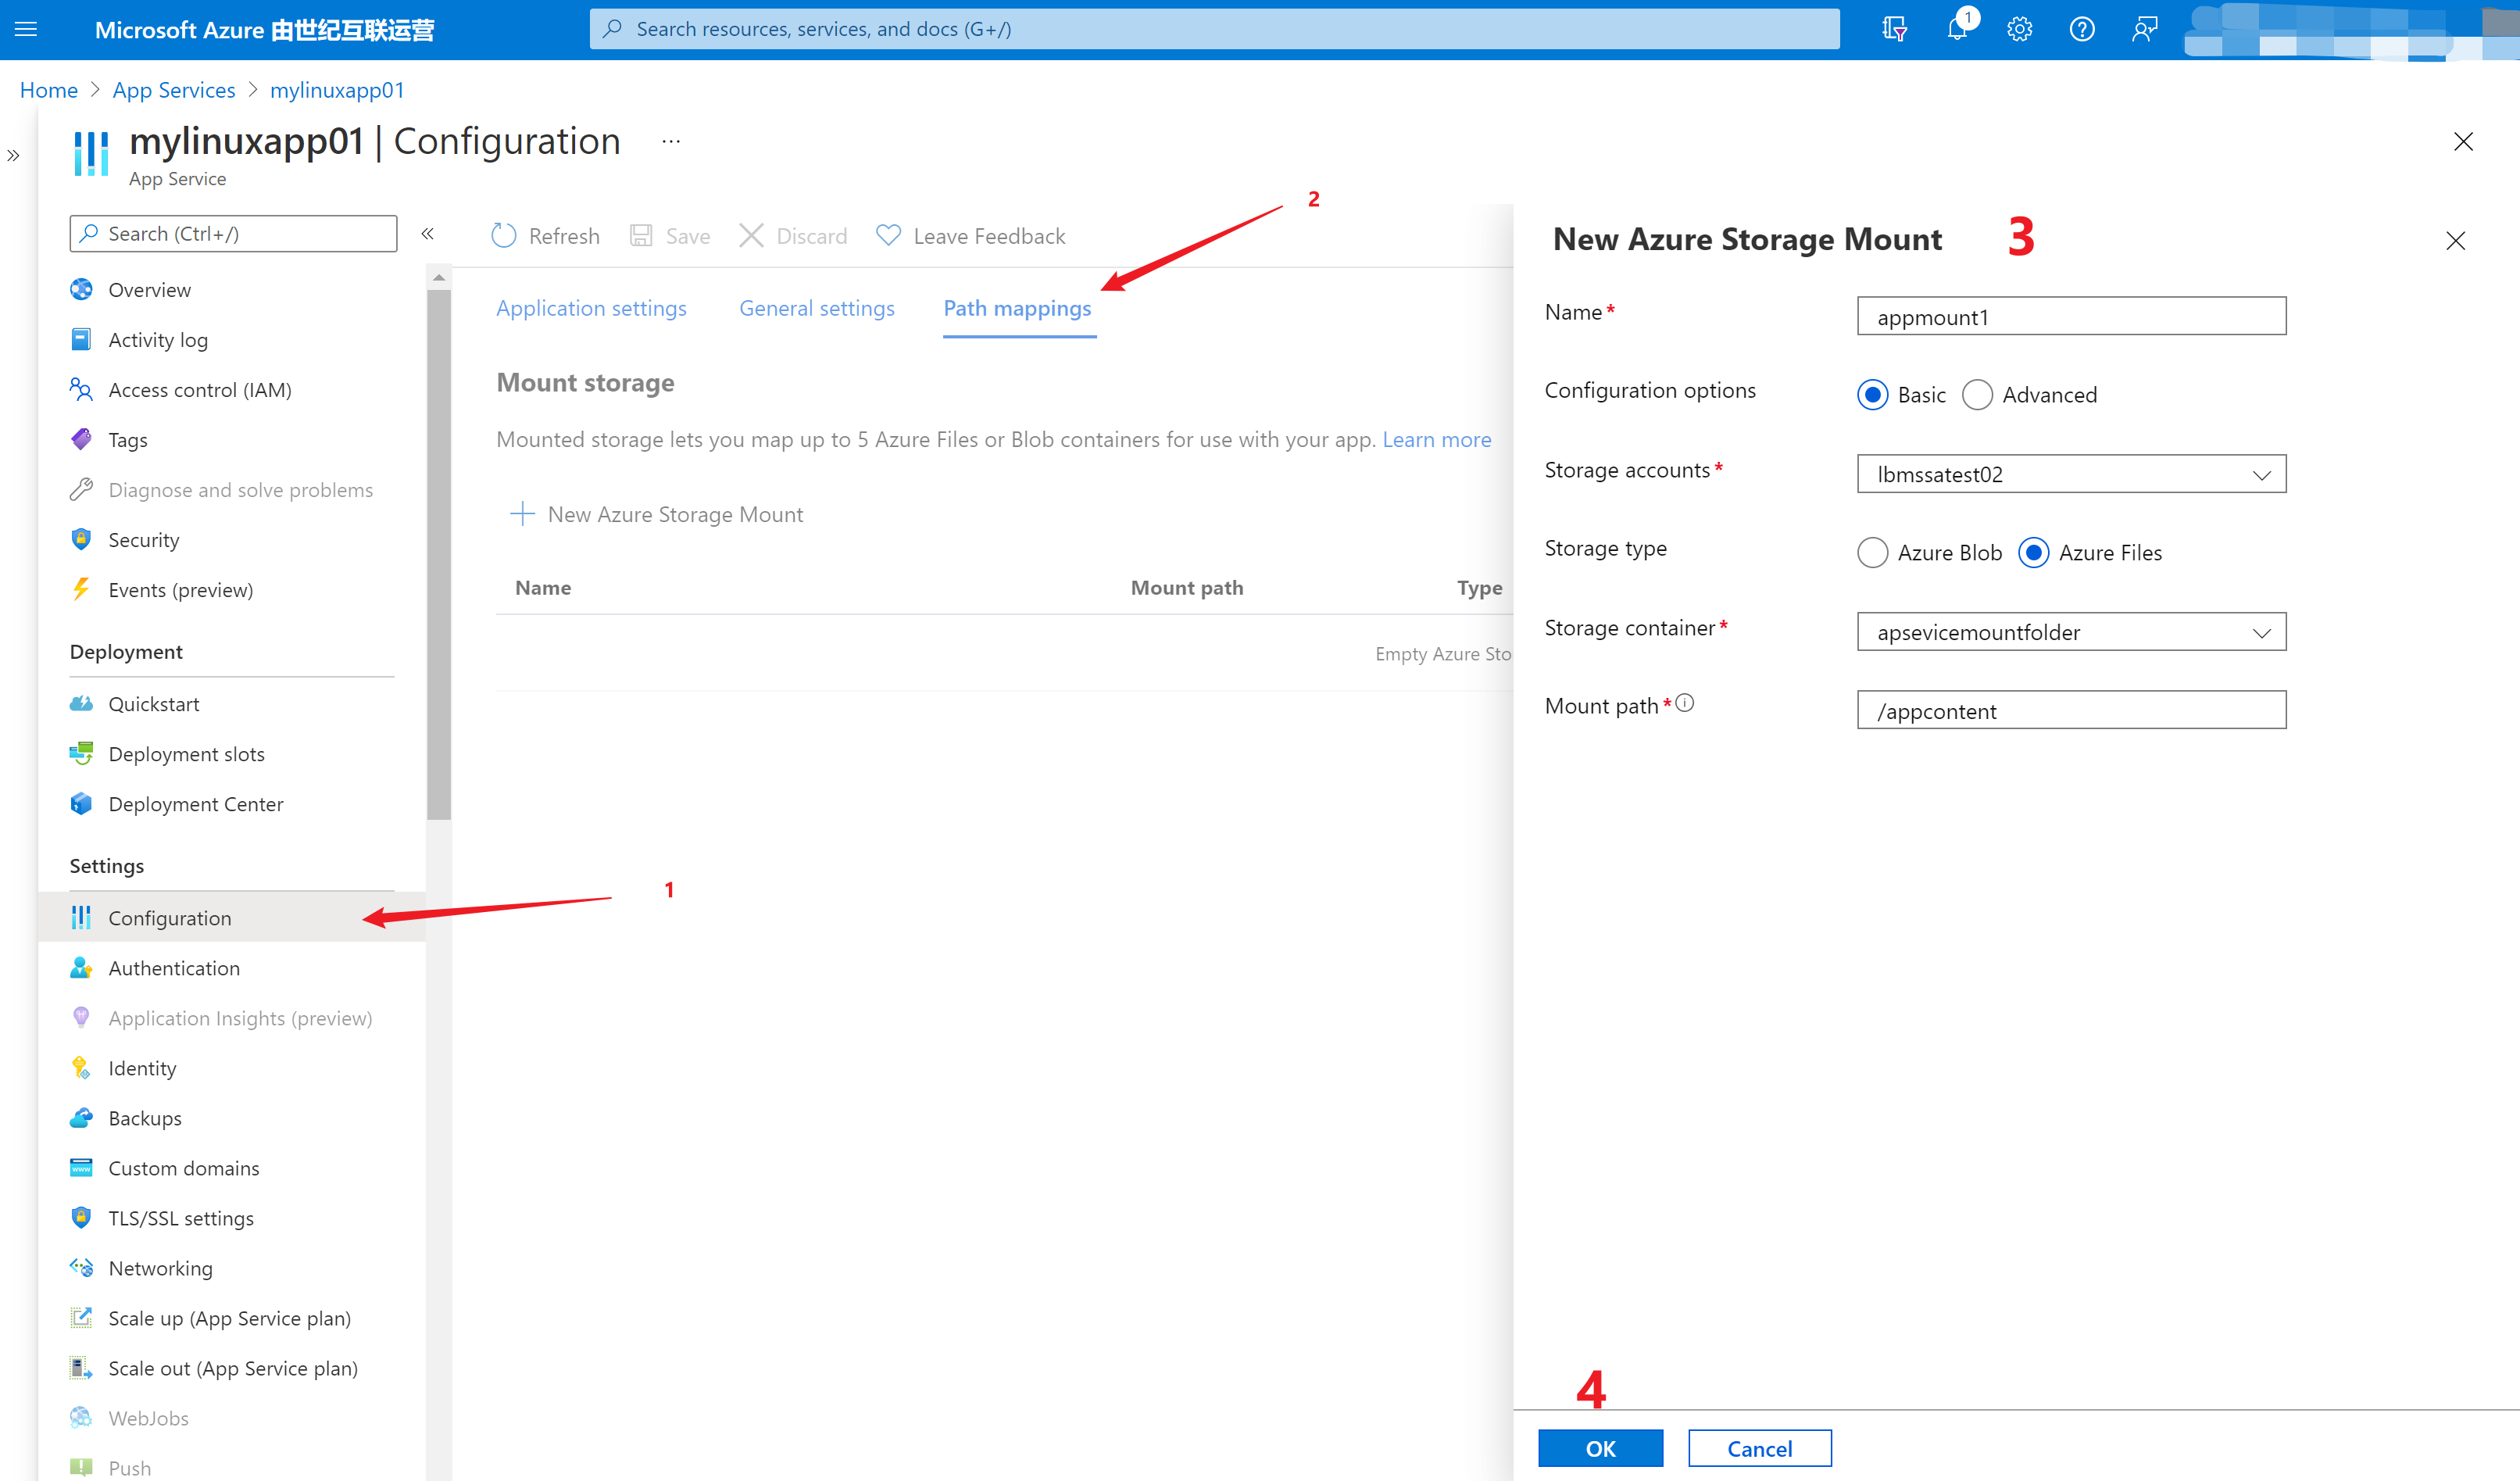
Task: Click the feedback person icon in header
Action: click(x=2144, y=29)
